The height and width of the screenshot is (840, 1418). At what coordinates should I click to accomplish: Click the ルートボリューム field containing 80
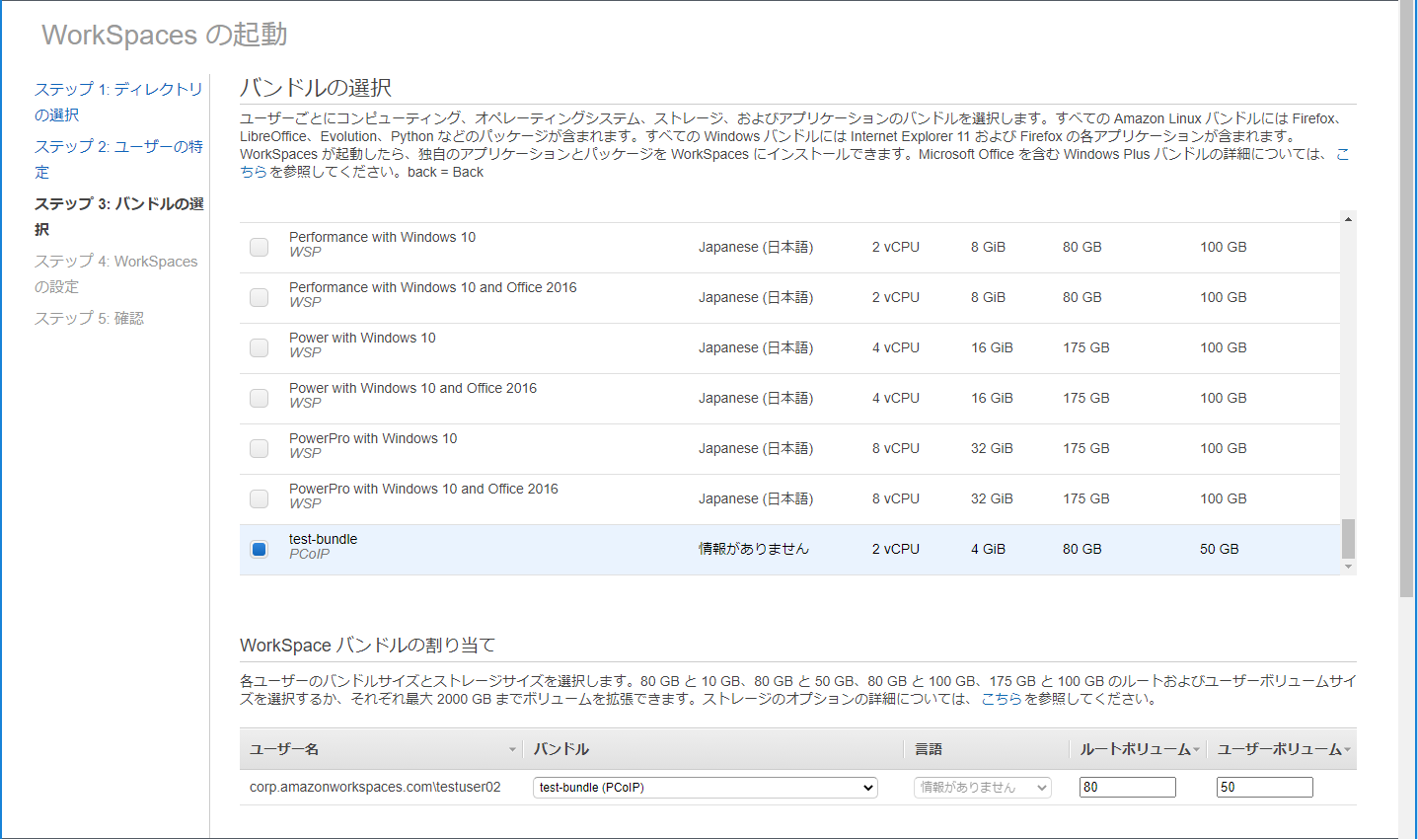[1127, 787]
